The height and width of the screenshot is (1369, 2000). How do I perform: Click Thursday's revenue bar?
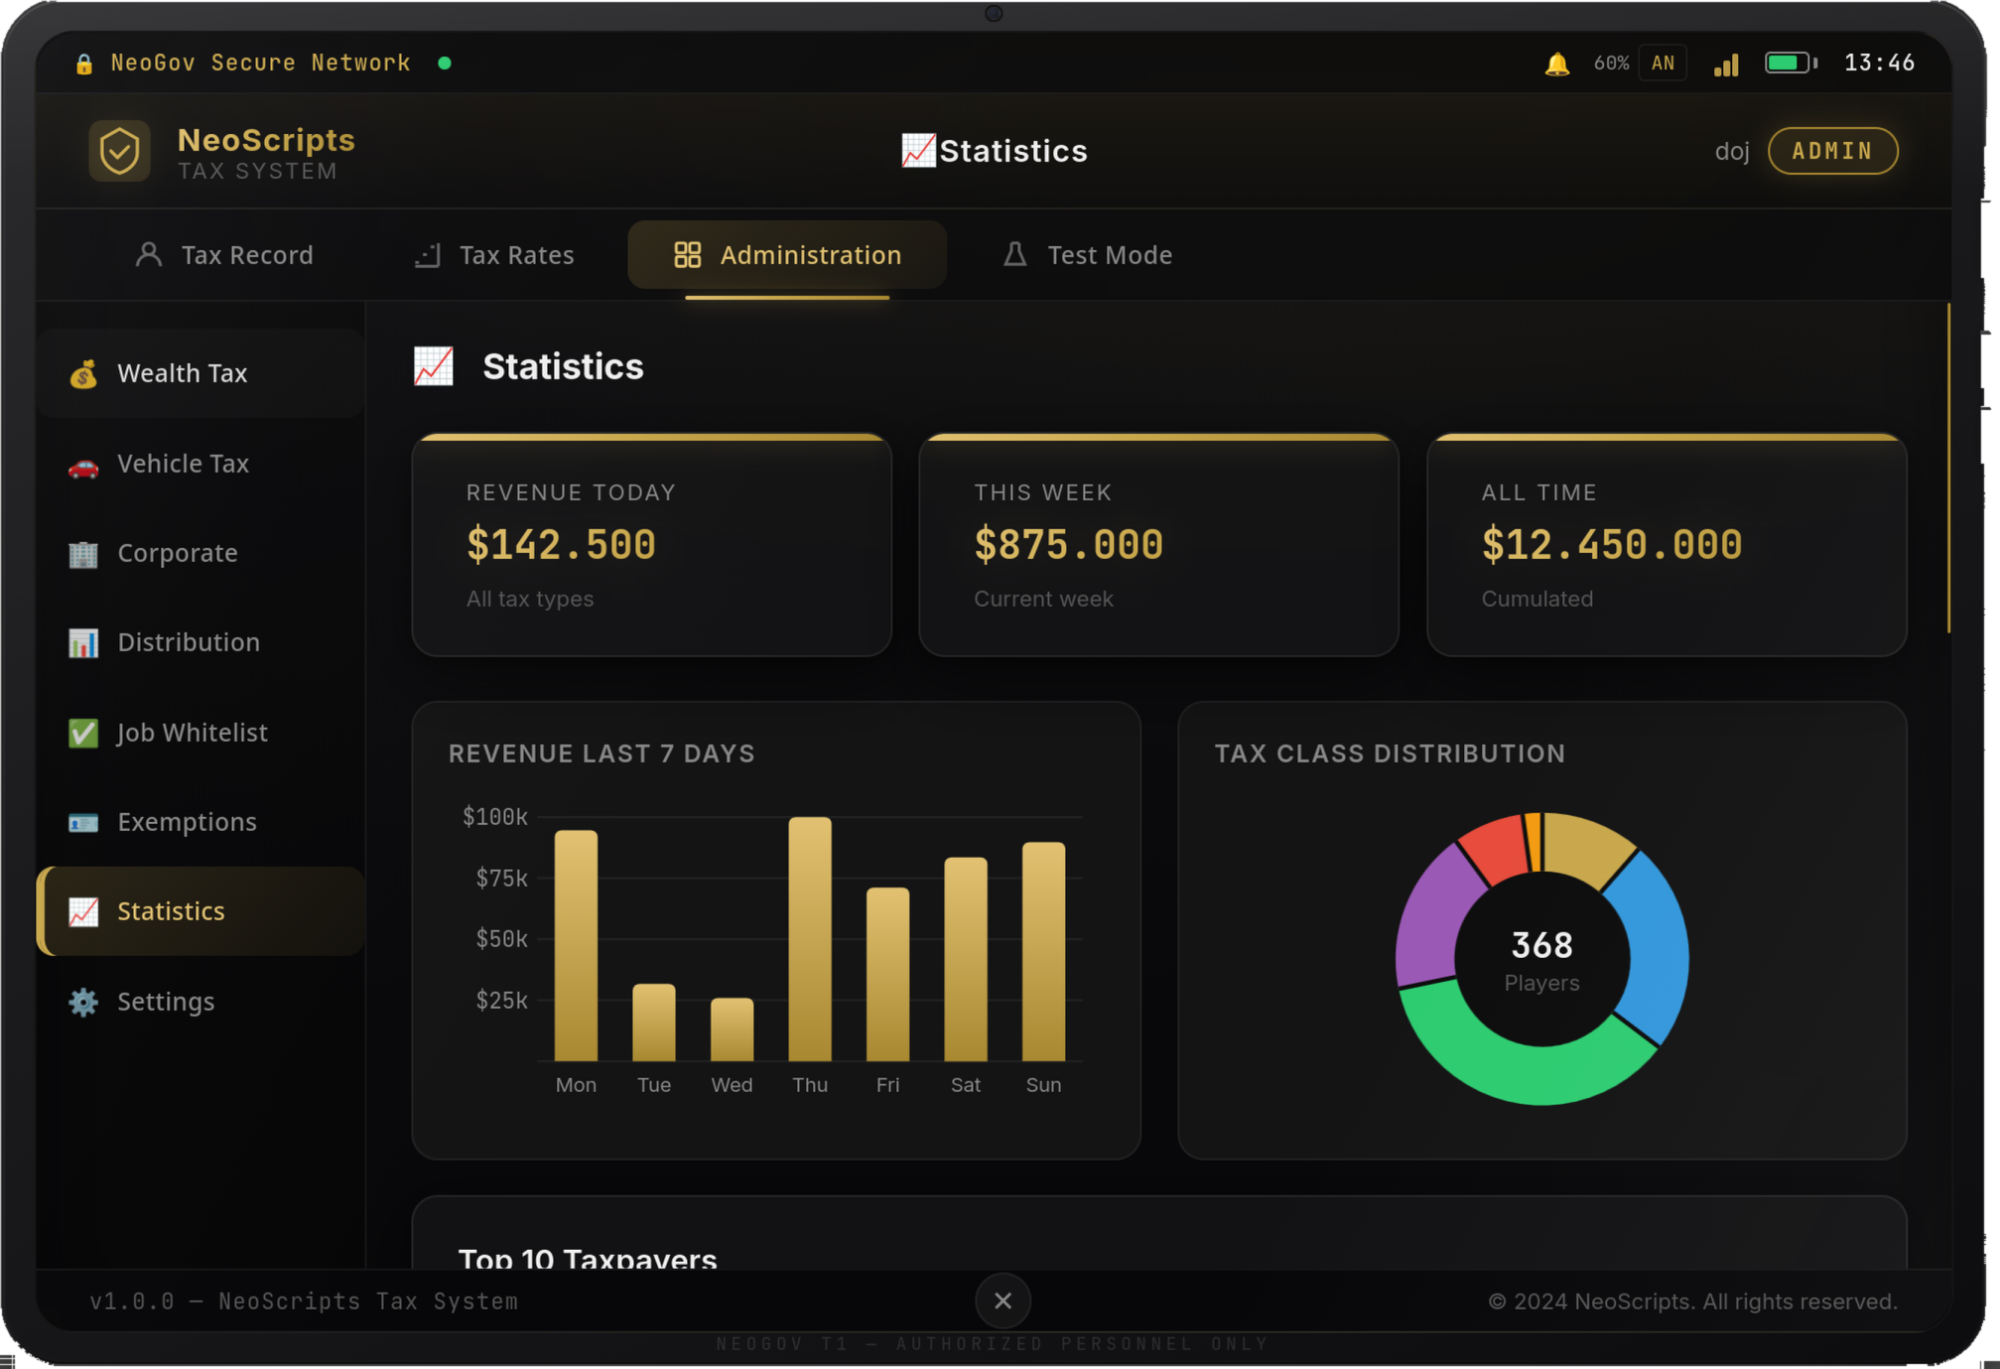[x=810, y=939]
